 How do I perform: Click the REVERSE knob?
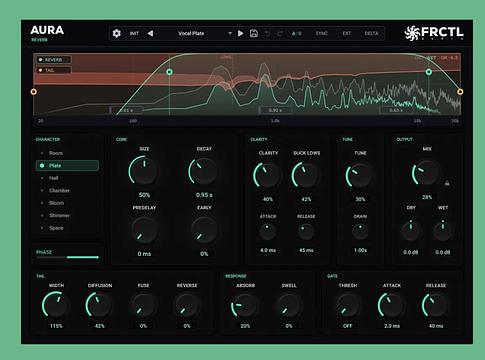(x=187, y=305)
